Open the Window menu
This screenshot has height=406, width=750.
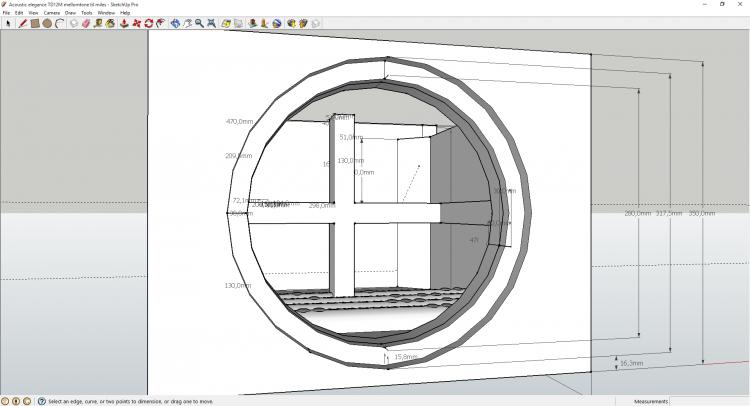[x=105, y=12]
